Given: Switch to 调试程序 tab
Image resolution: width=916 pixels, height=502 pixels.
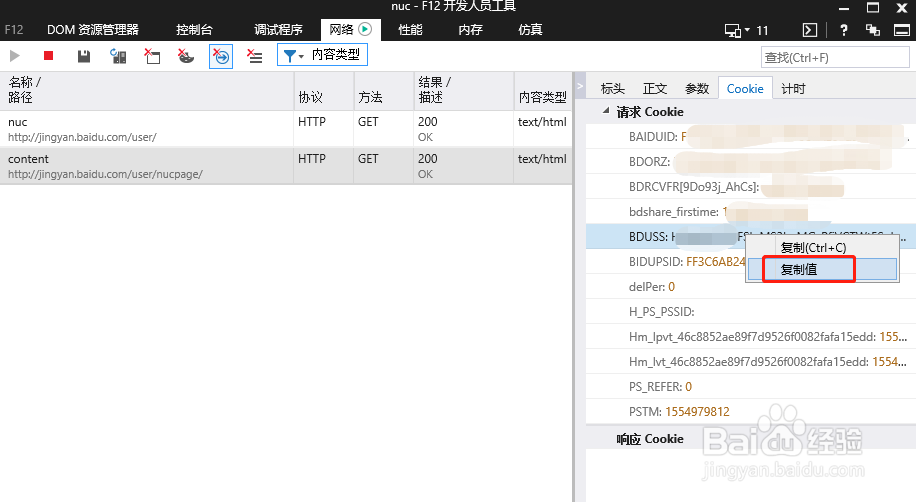Looking at the screenshot, I should pos(279,30).
